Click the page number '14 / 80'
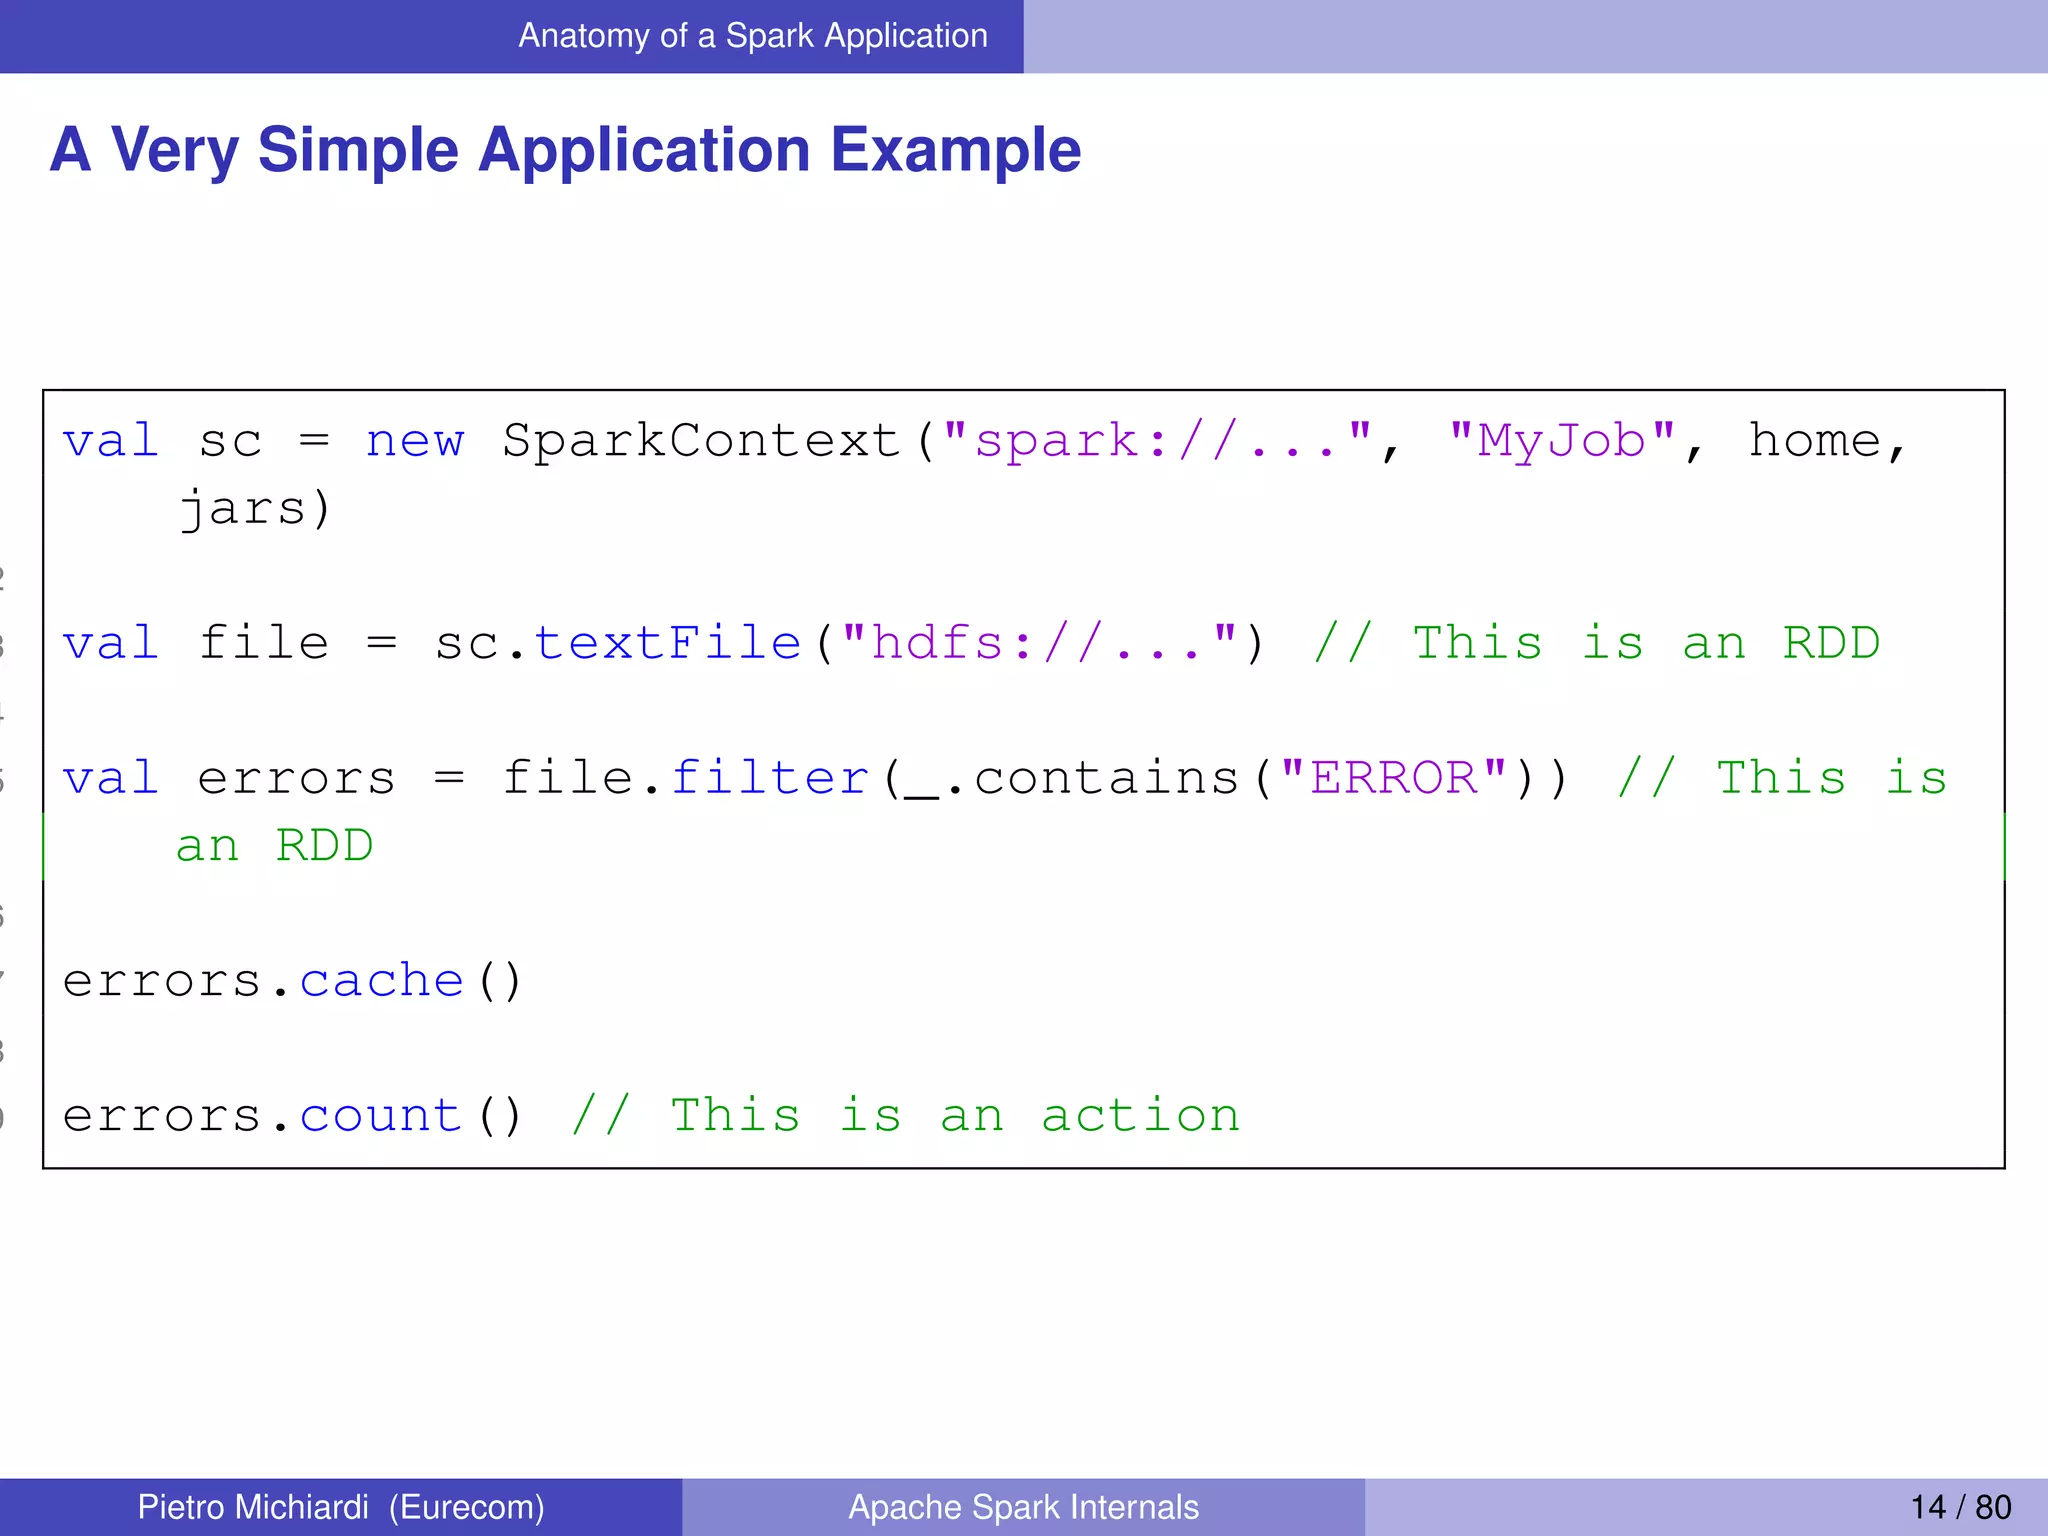The image size is (2048, 1536). (x=1960, y=1507)
